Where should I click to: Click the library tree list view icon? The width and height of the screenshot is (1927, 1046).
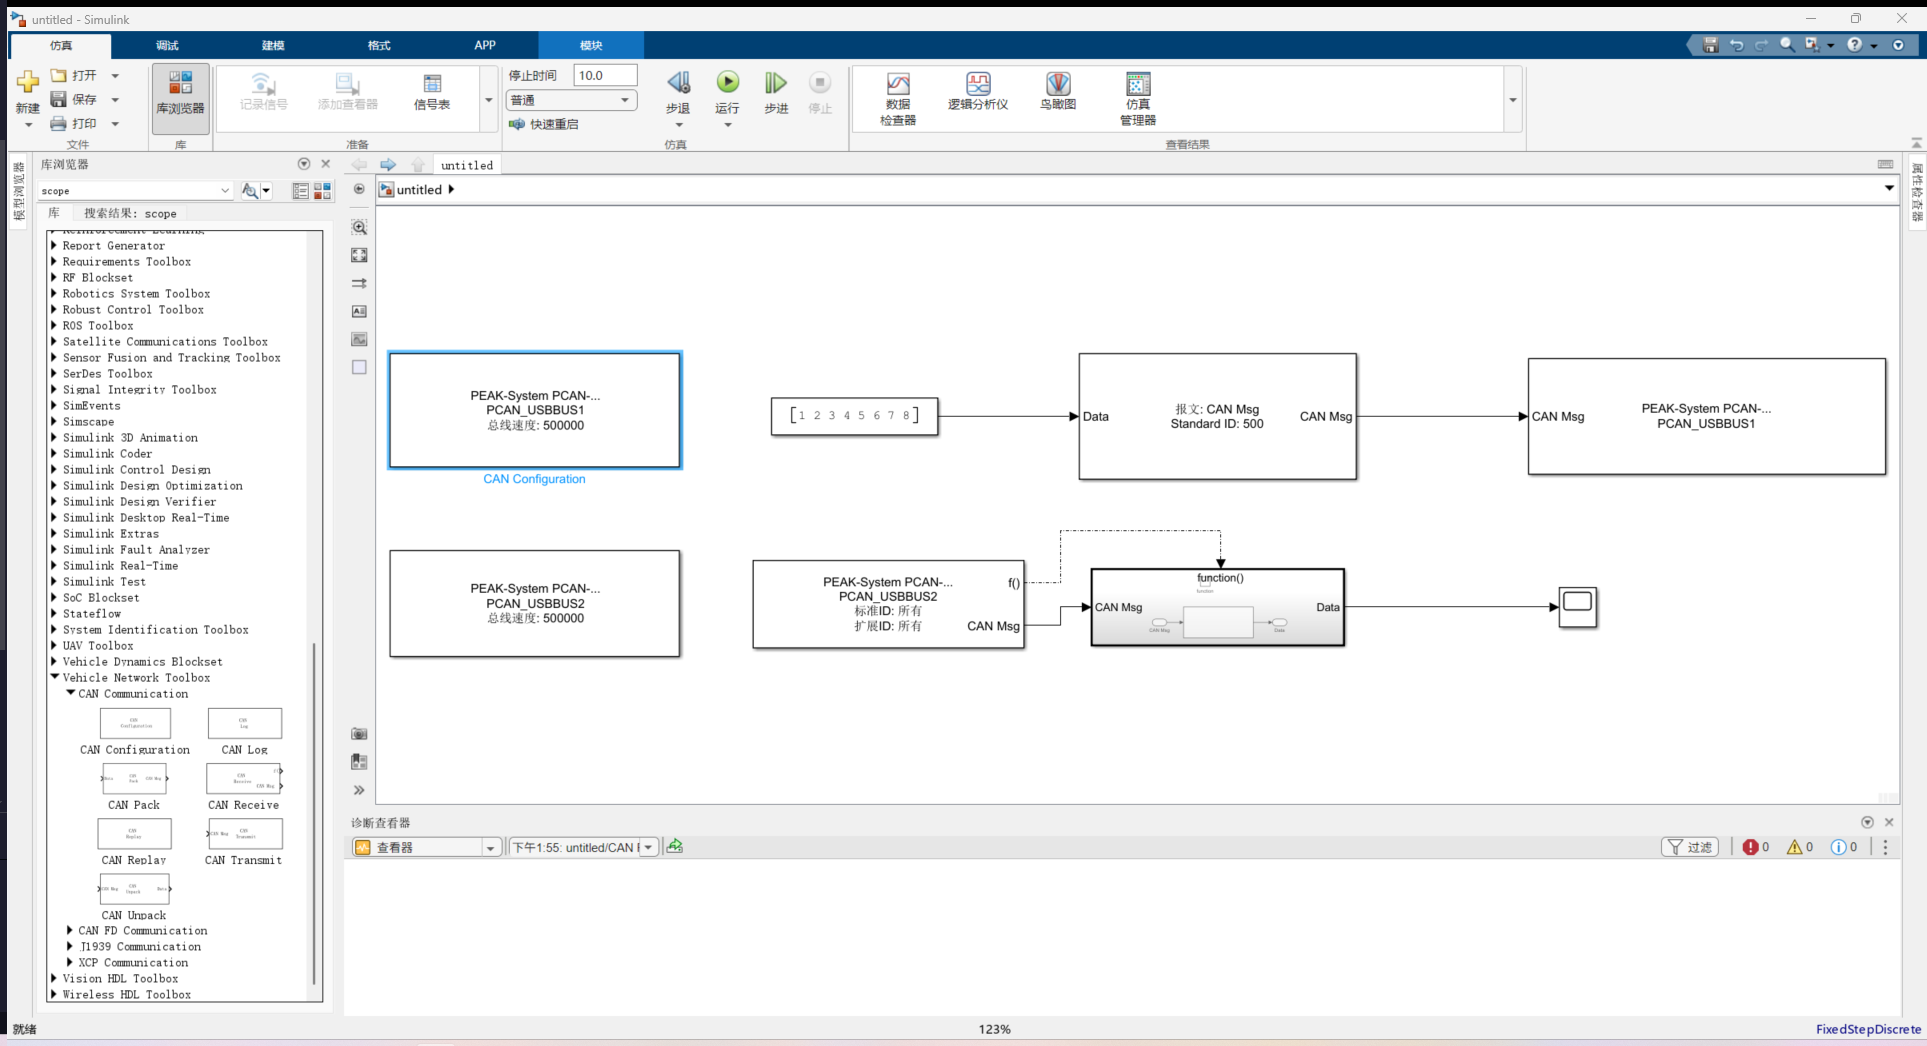[x=300, y=190]
